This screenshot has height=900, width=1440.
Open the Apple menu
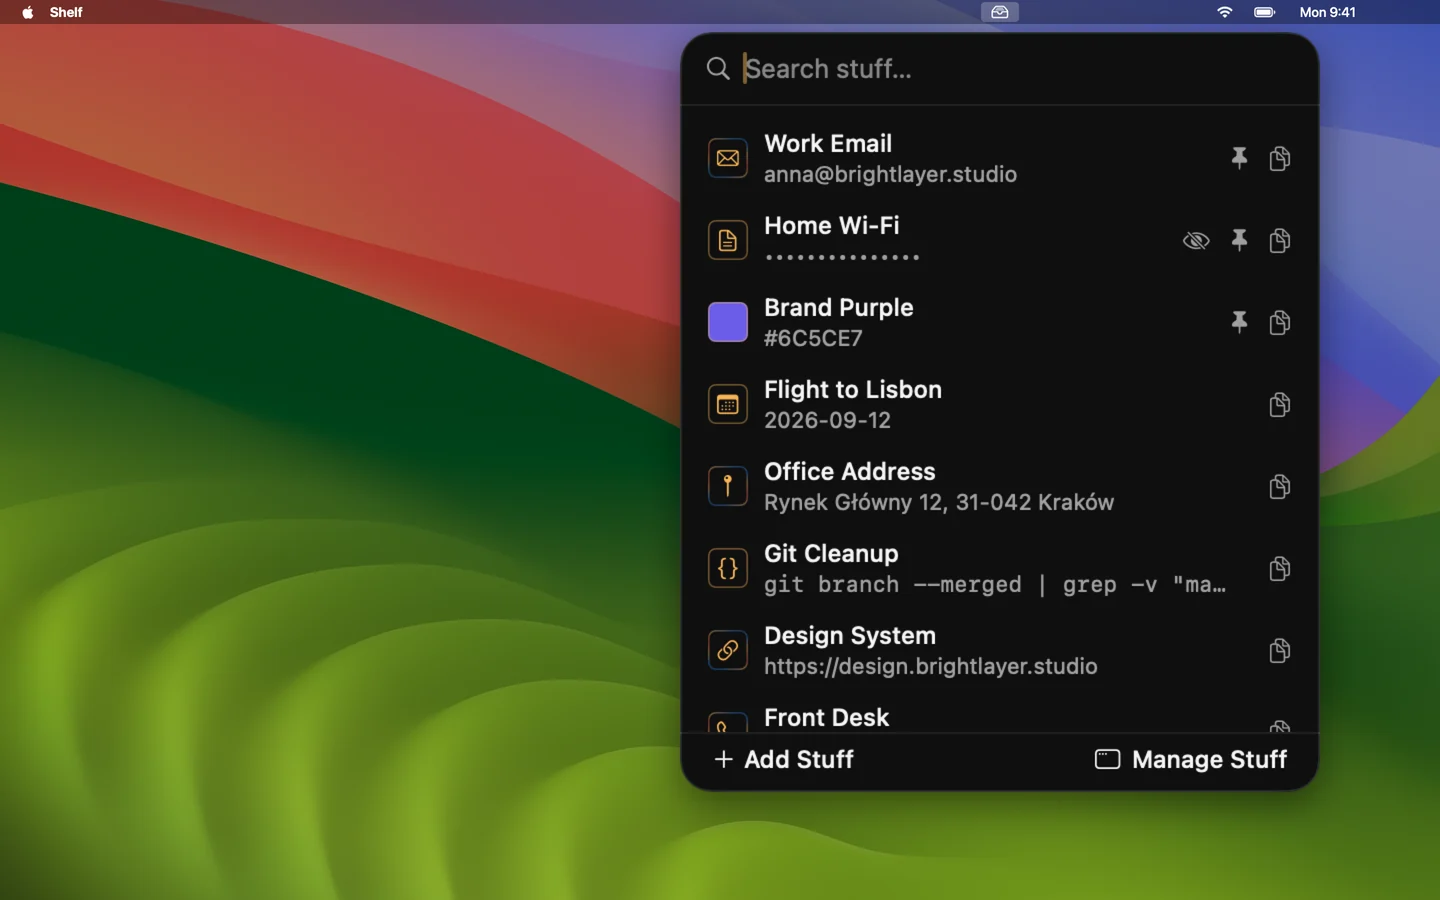click(27, 12)
